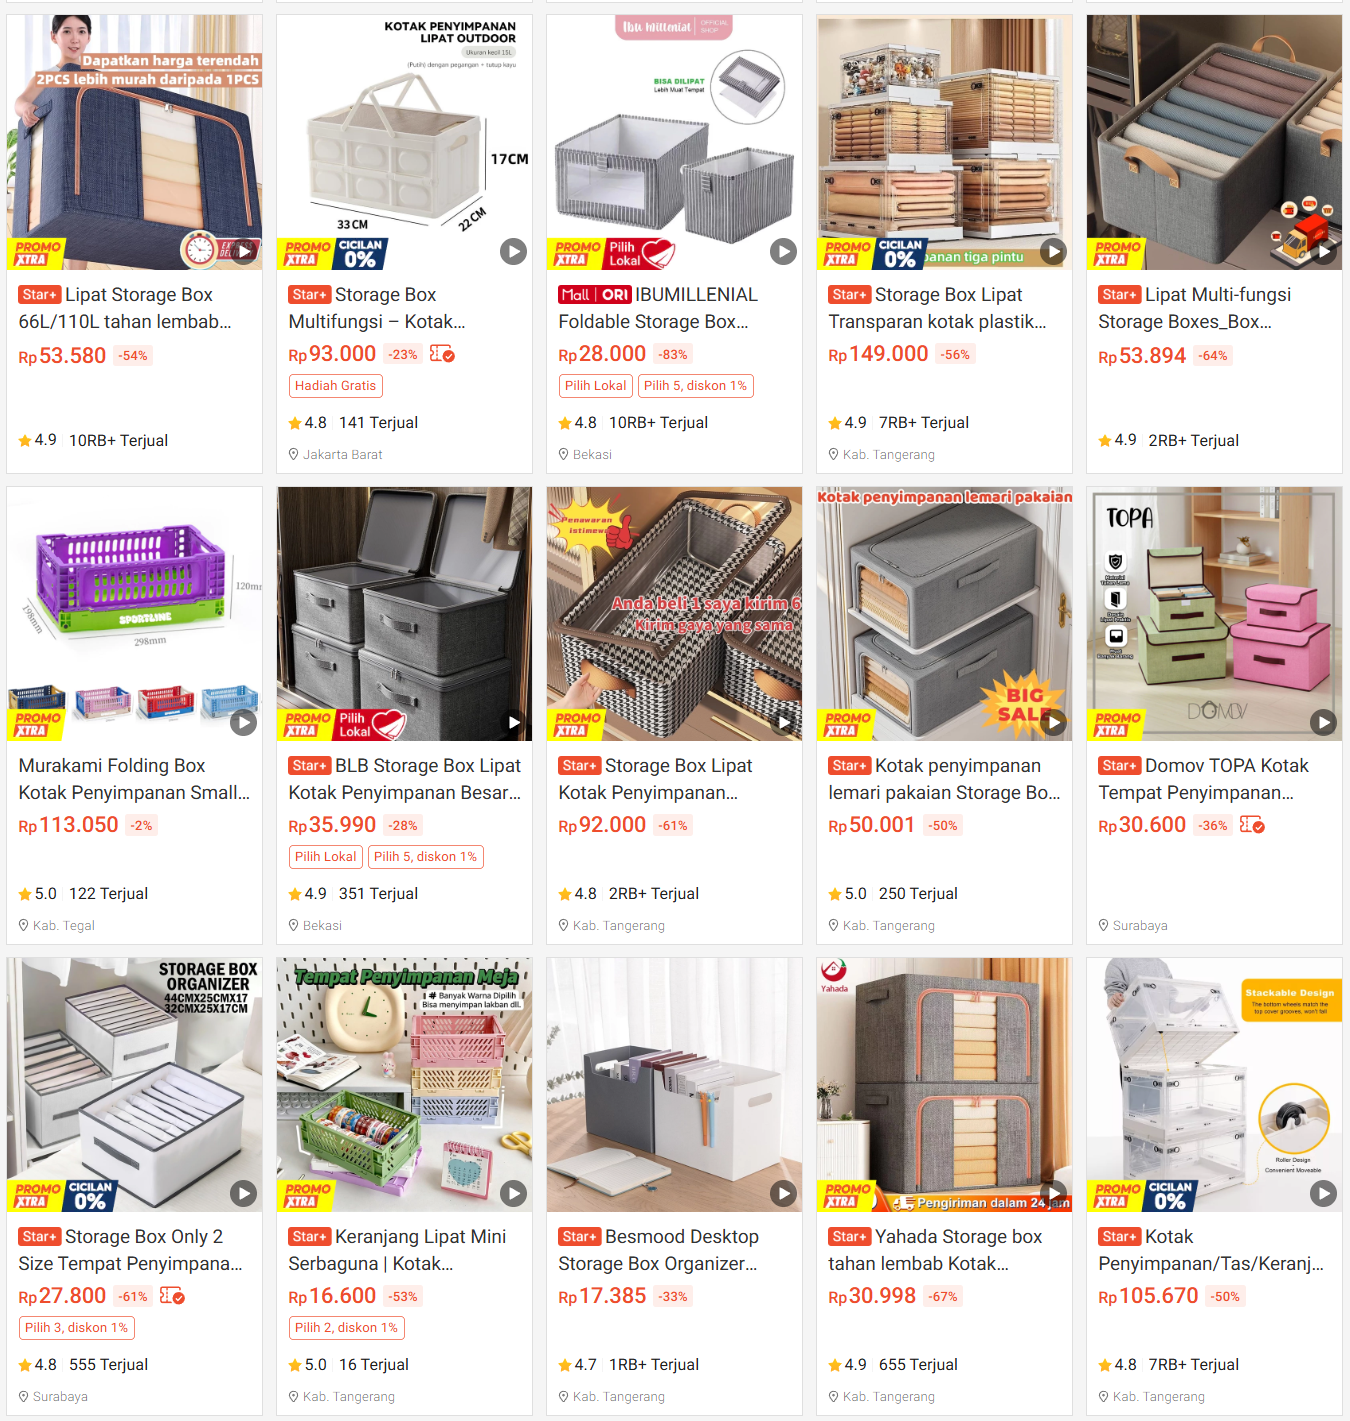1350x1421 pixels.
Task: Click play icon on Domov TOPA Kotak image
Action: [x=1323, y=722]
